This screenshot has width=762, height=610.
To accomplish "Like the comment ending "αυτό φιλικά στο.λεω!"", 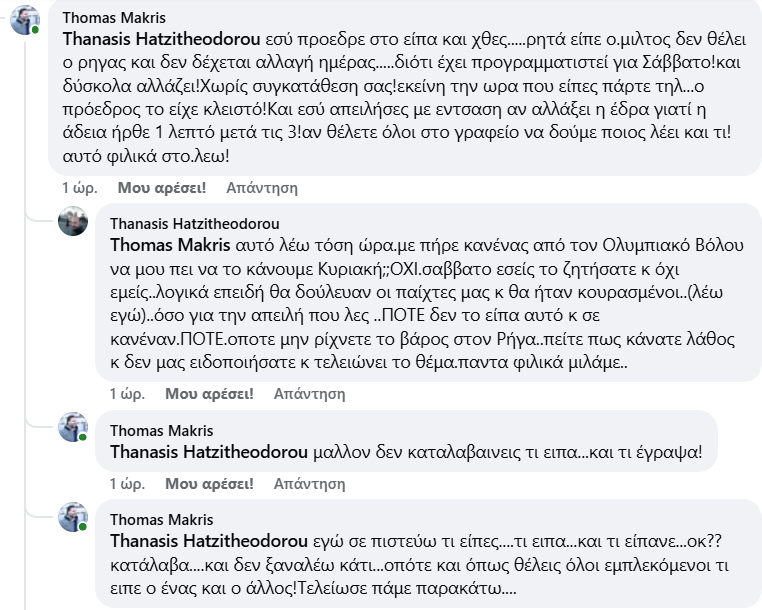I will click(162, 187).
